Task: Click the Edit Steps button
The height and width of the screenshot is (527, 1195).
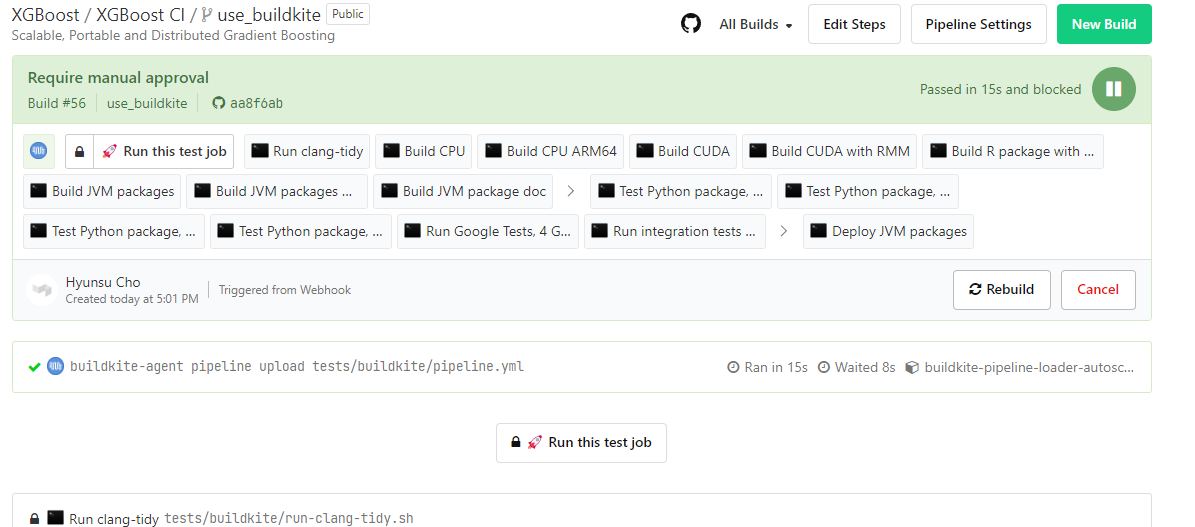Action: [854, 24]
